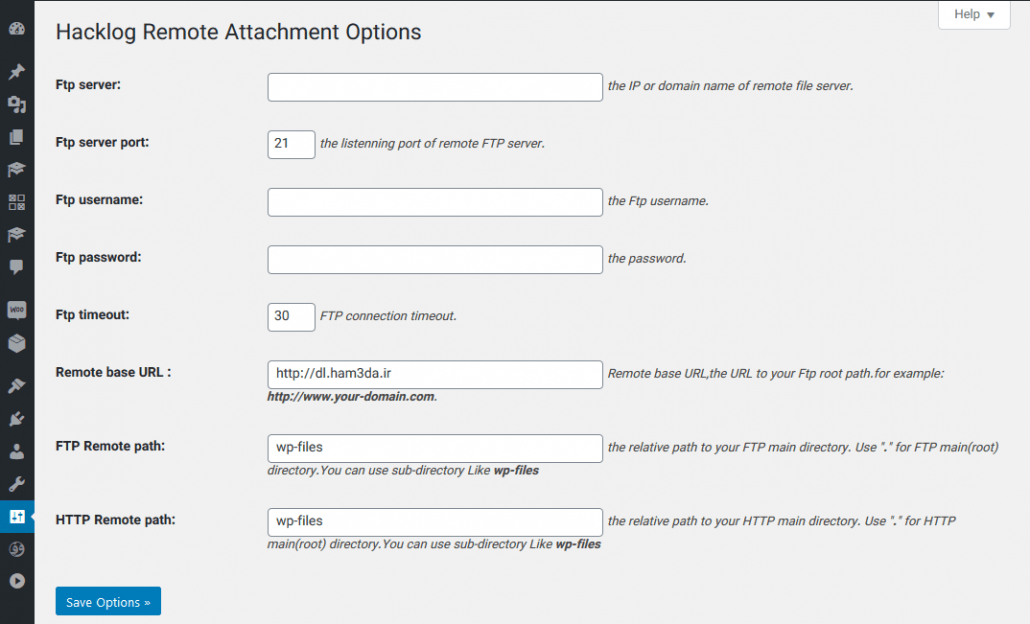Open the Dashboard from the sidebar
The height and width of the screenshot is (624, 1030).
17,29
